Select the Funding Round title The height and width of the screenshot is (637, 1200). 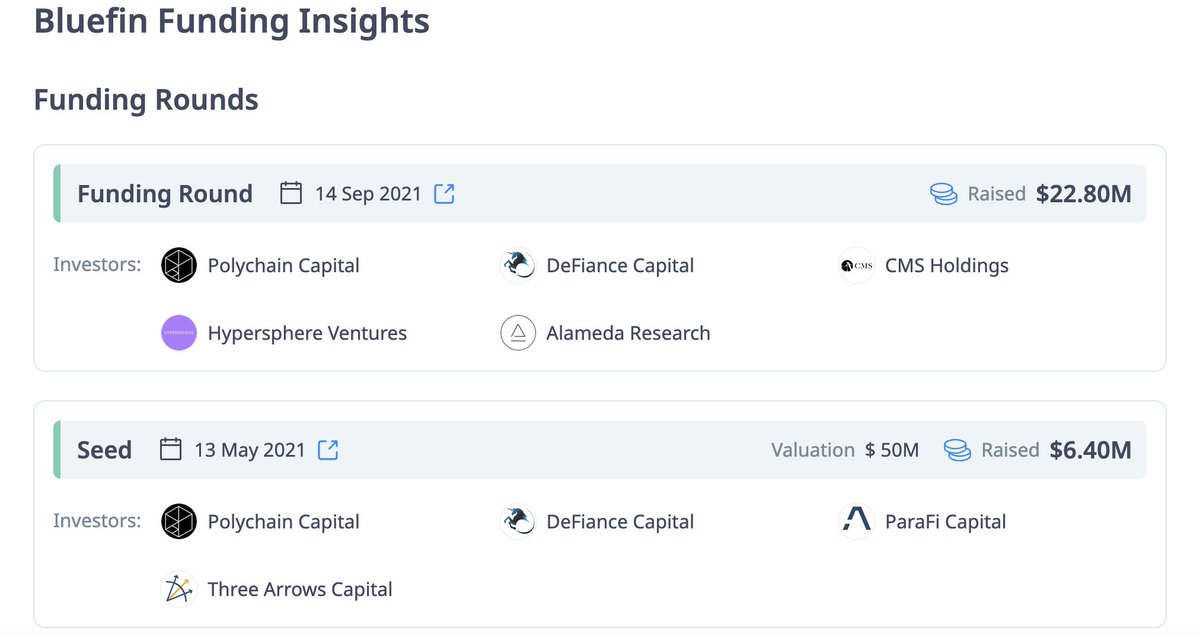(165, 194)
